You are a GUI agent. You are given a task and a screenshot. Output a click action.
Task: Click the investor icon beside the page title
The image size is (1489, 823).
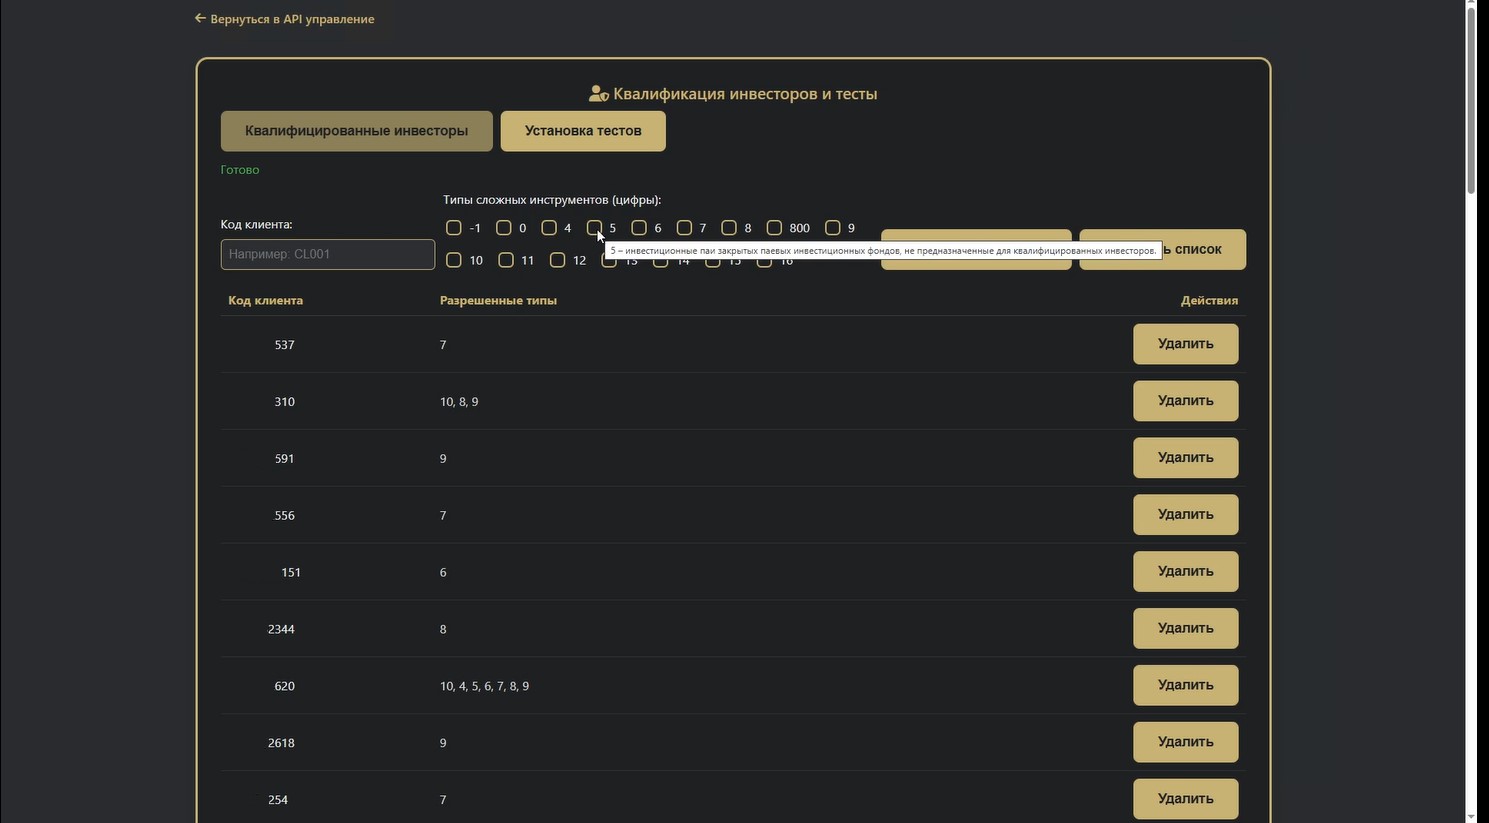[x=598, y=94]
